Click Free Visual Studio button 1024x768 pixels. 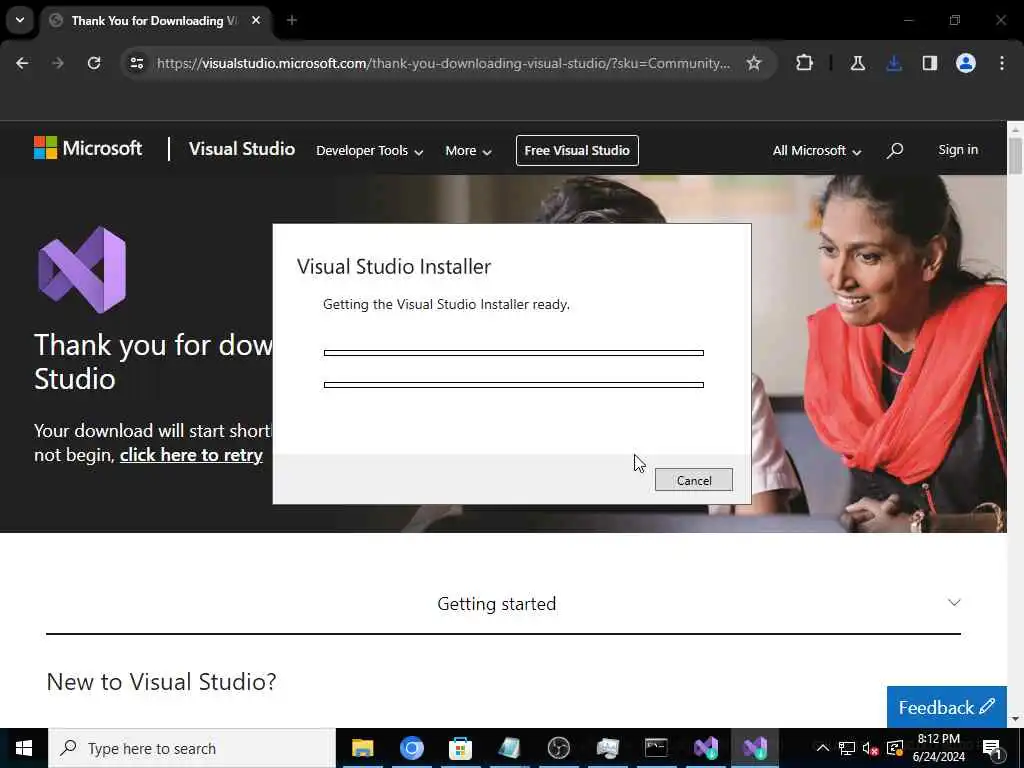click(577, 150)
